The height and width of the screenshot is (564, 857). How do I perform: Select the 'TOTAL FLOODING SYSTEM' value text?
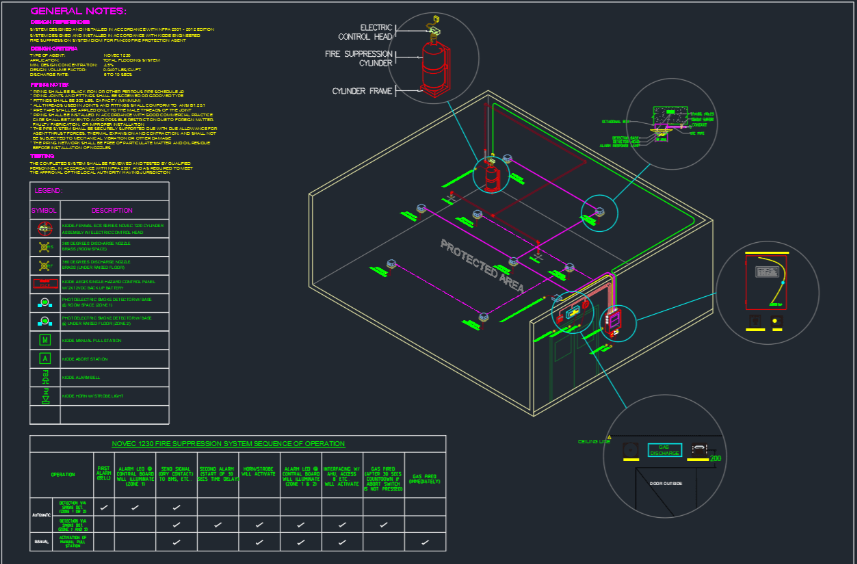coord(131,61)
